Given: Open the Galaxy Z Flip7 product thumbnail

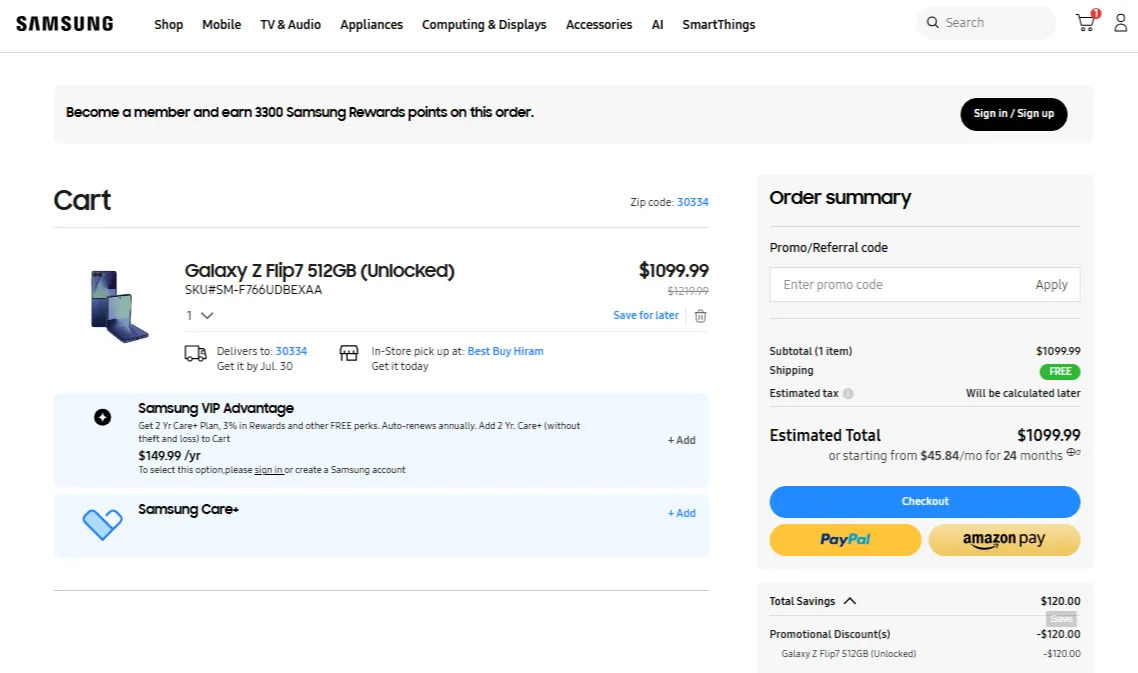Looking at the screenshot, I should click(118, 306).
